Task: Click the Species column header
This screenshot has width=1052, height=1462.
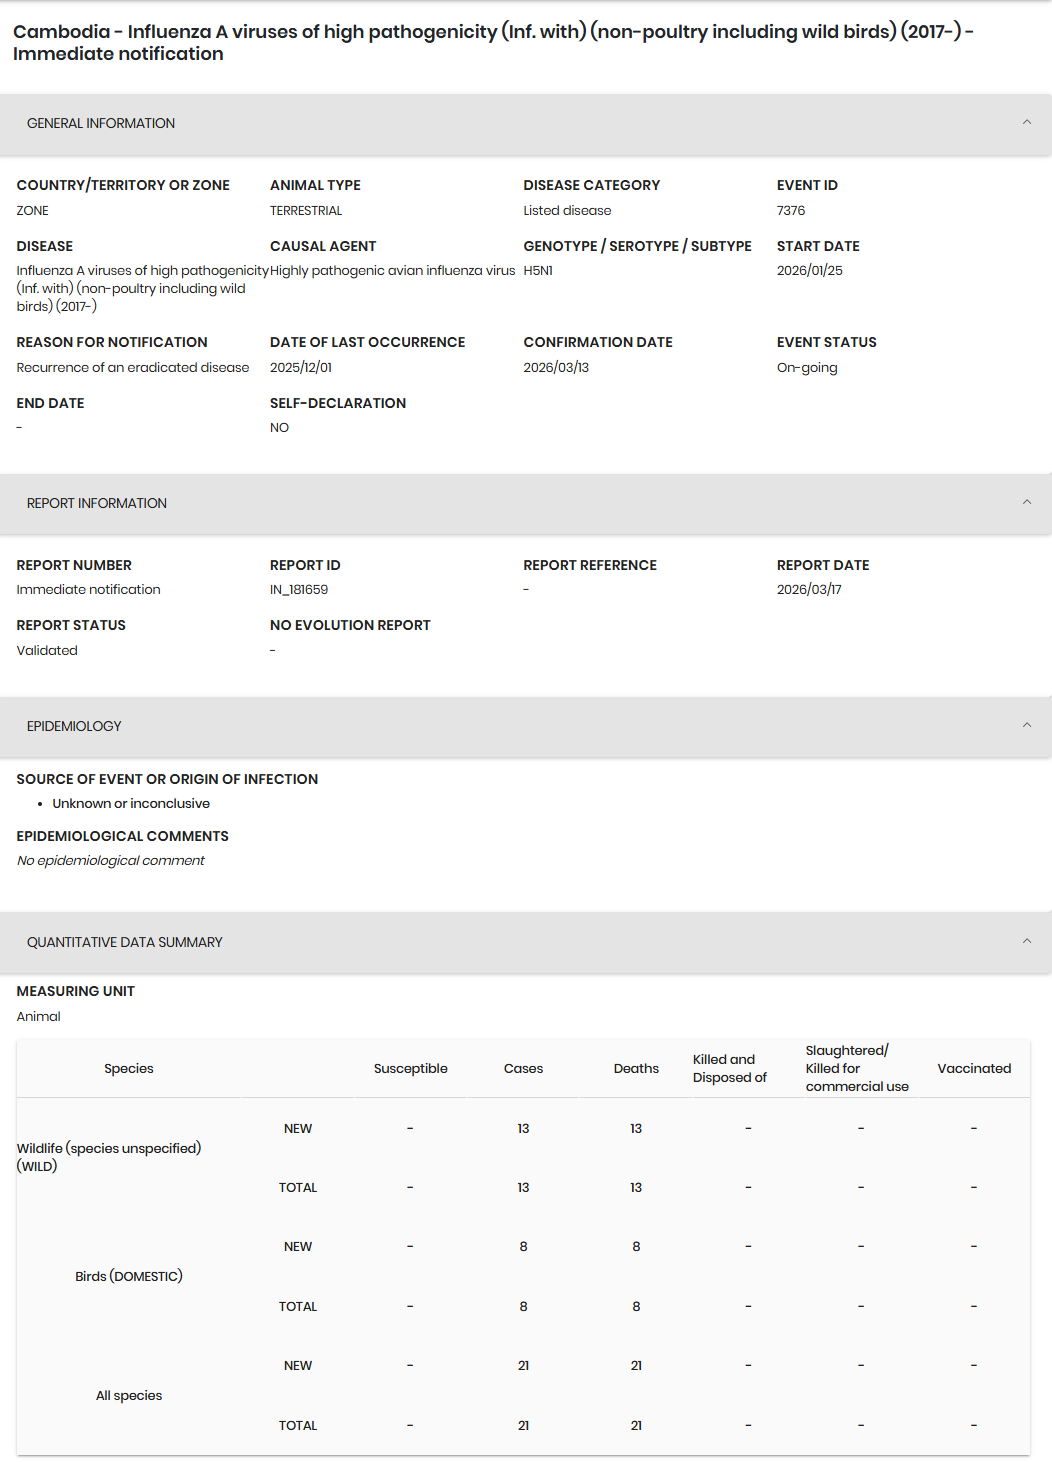Action: pos(129,1068)
